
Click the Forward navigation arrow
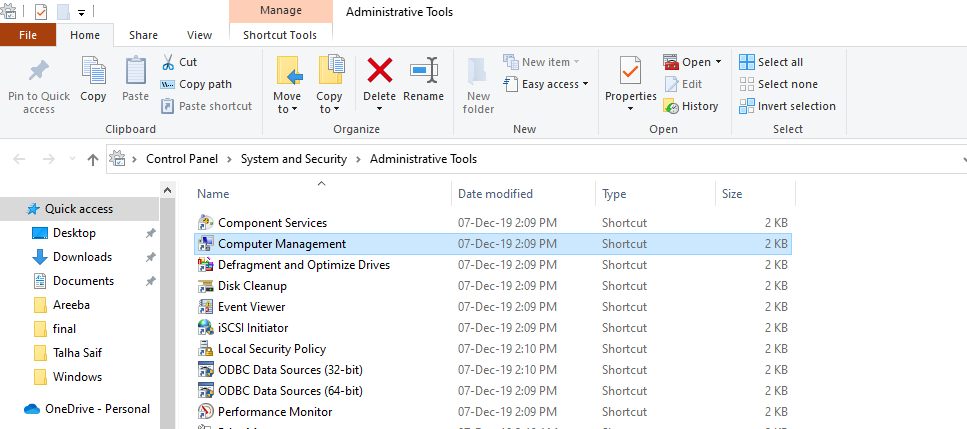(49, 159)
